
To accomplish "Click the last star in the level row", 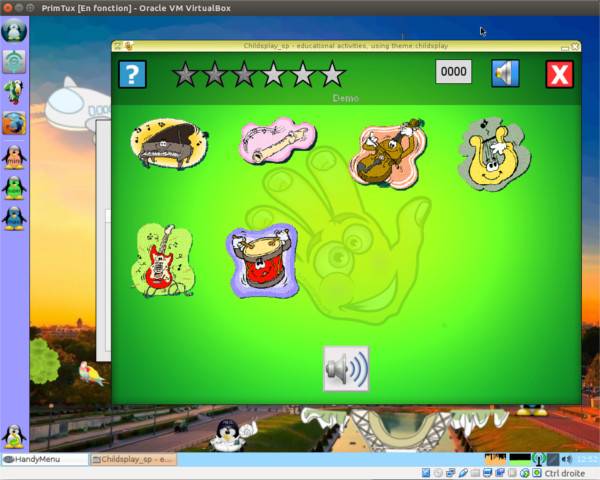I will (333, 74).
